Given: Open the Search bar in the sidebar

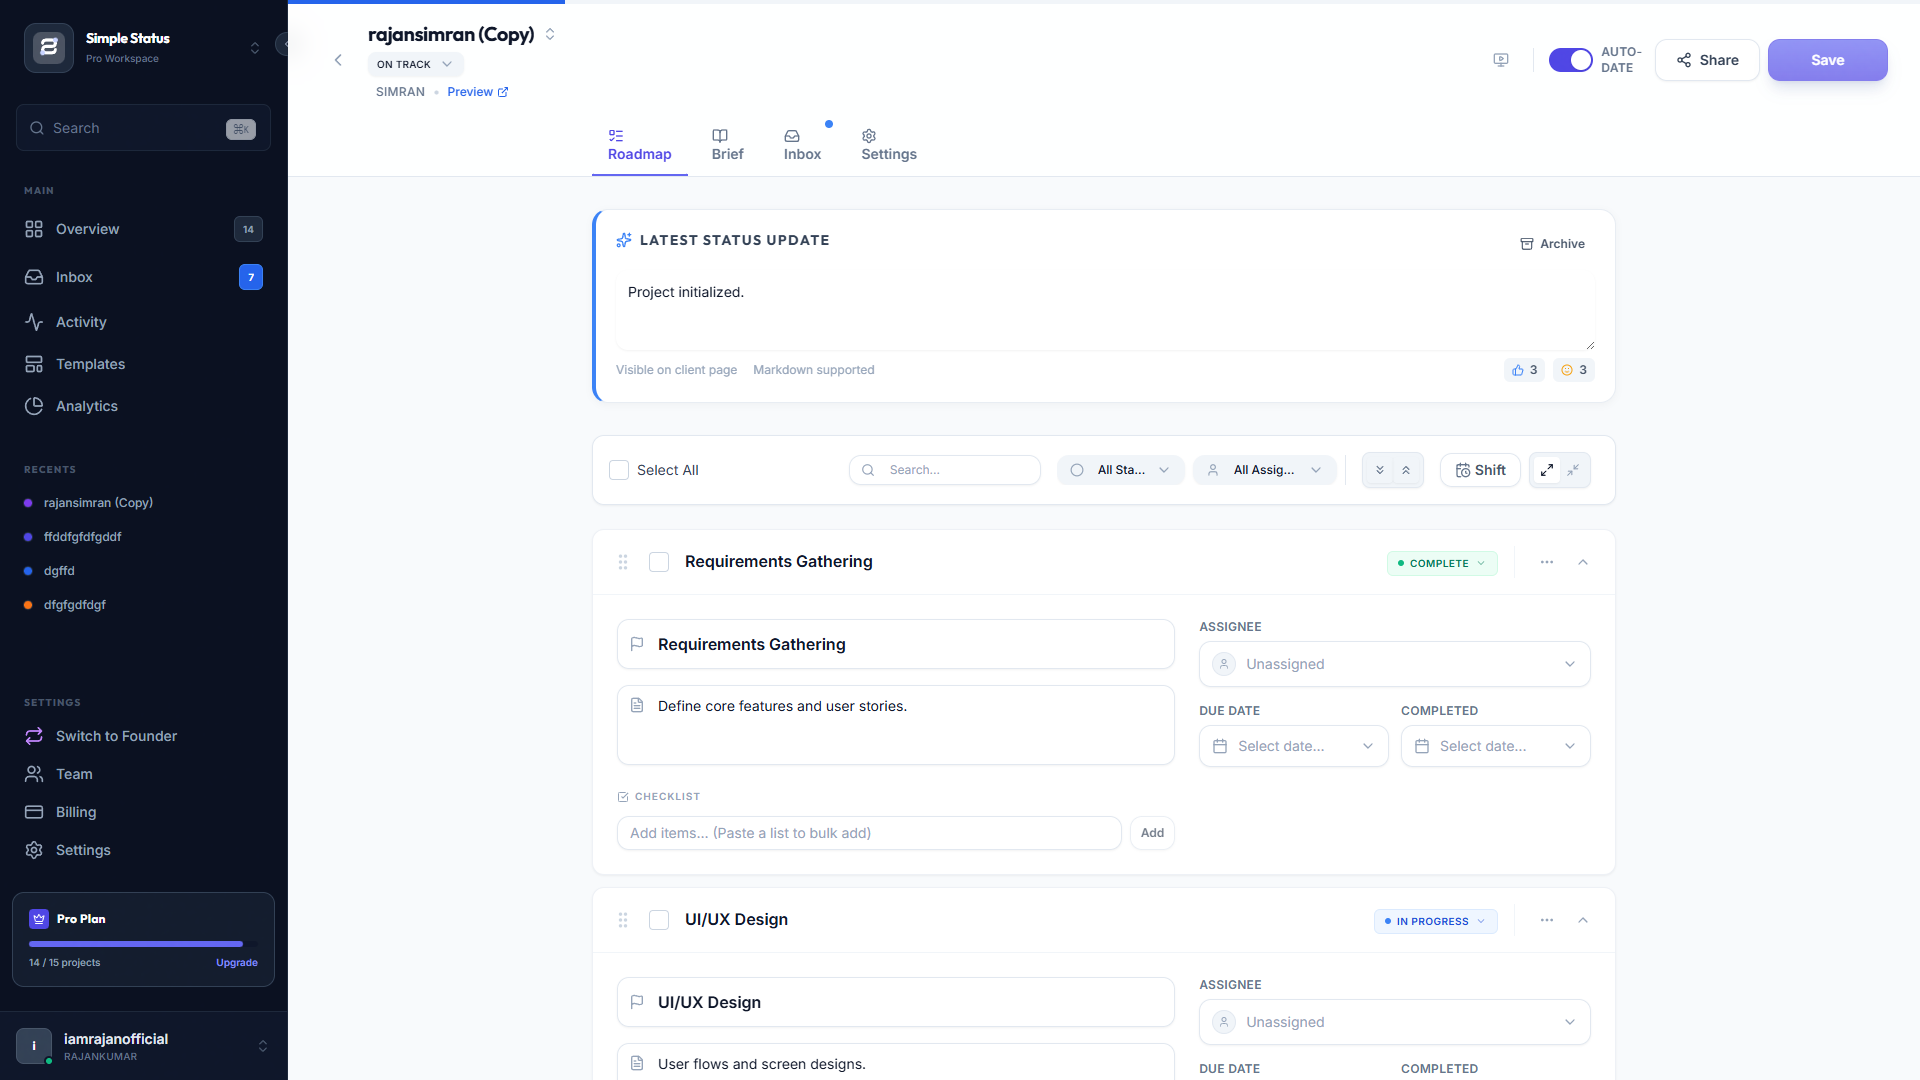Looking at the screenshot, I should coord(142,128).
